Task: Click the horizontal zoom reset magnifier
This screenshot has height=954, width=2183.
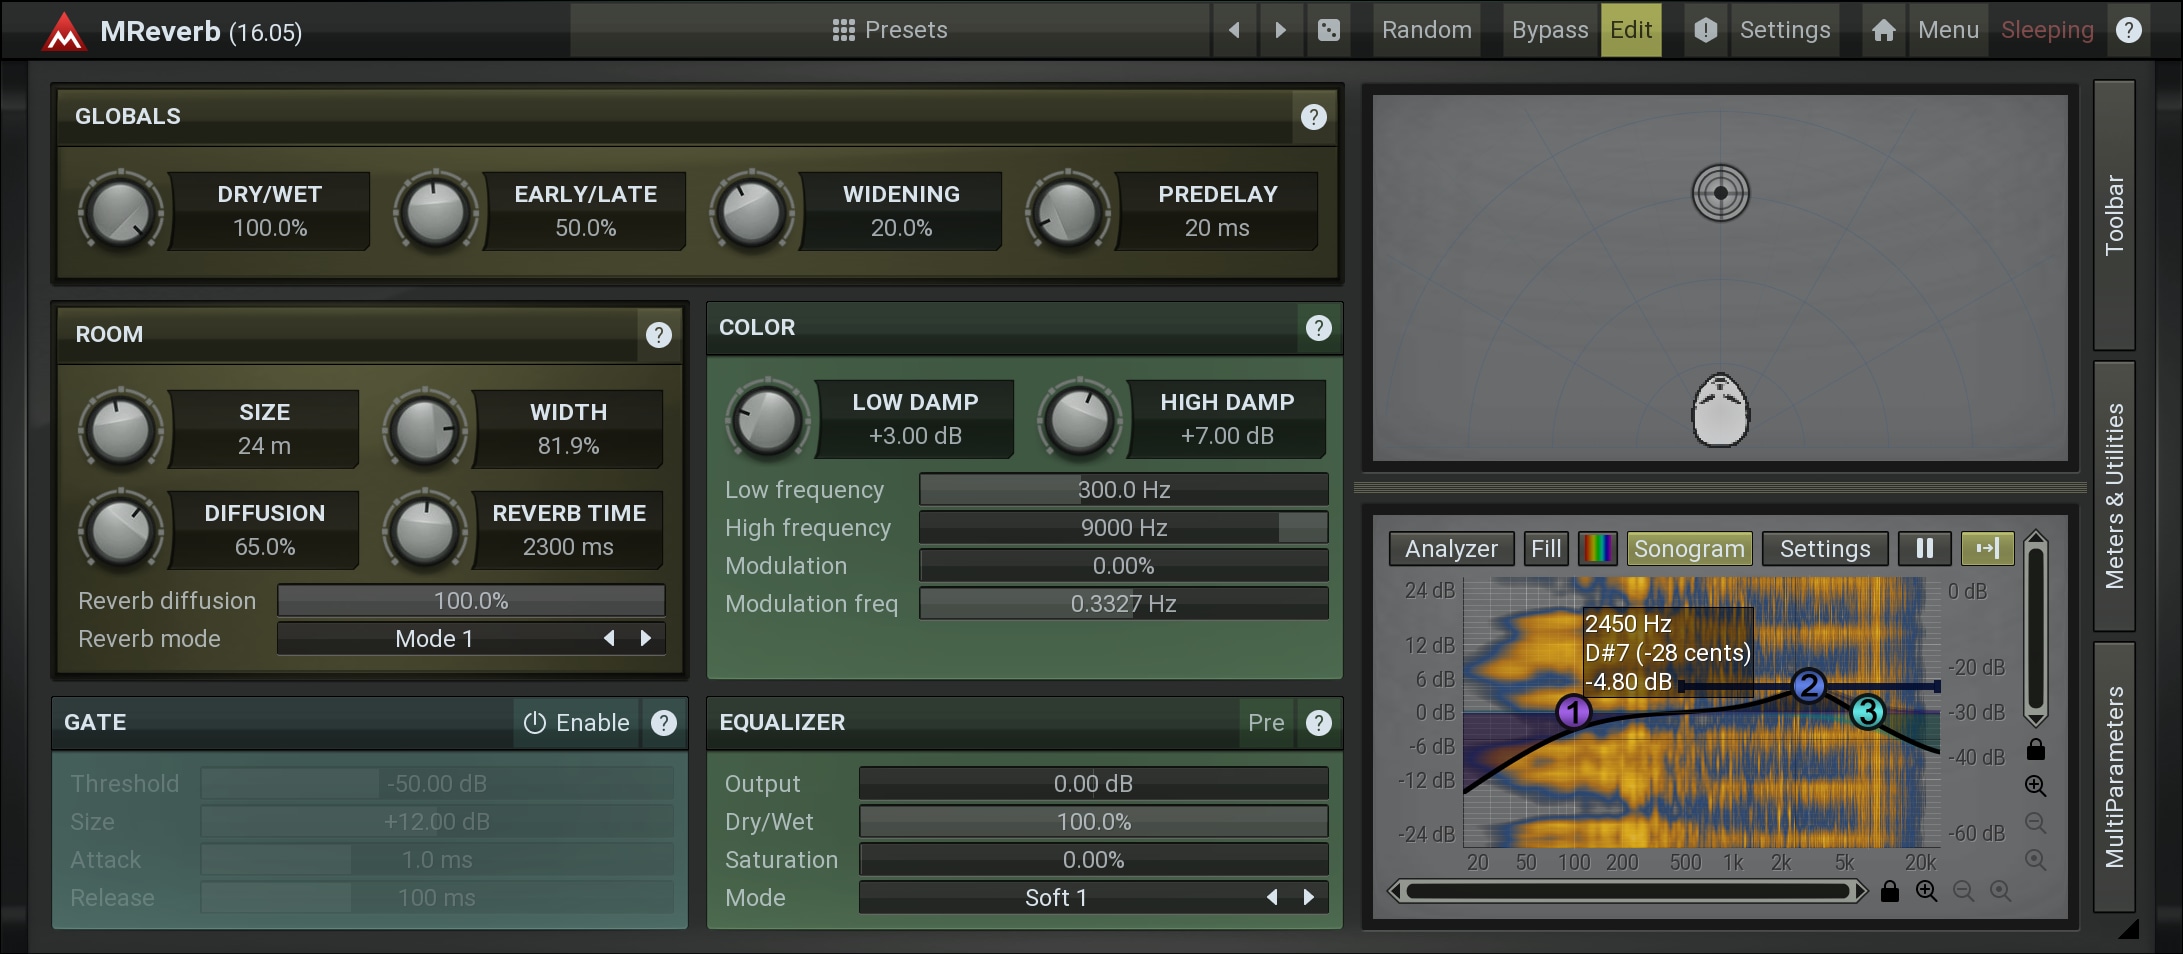Action: coord(2001,891)
